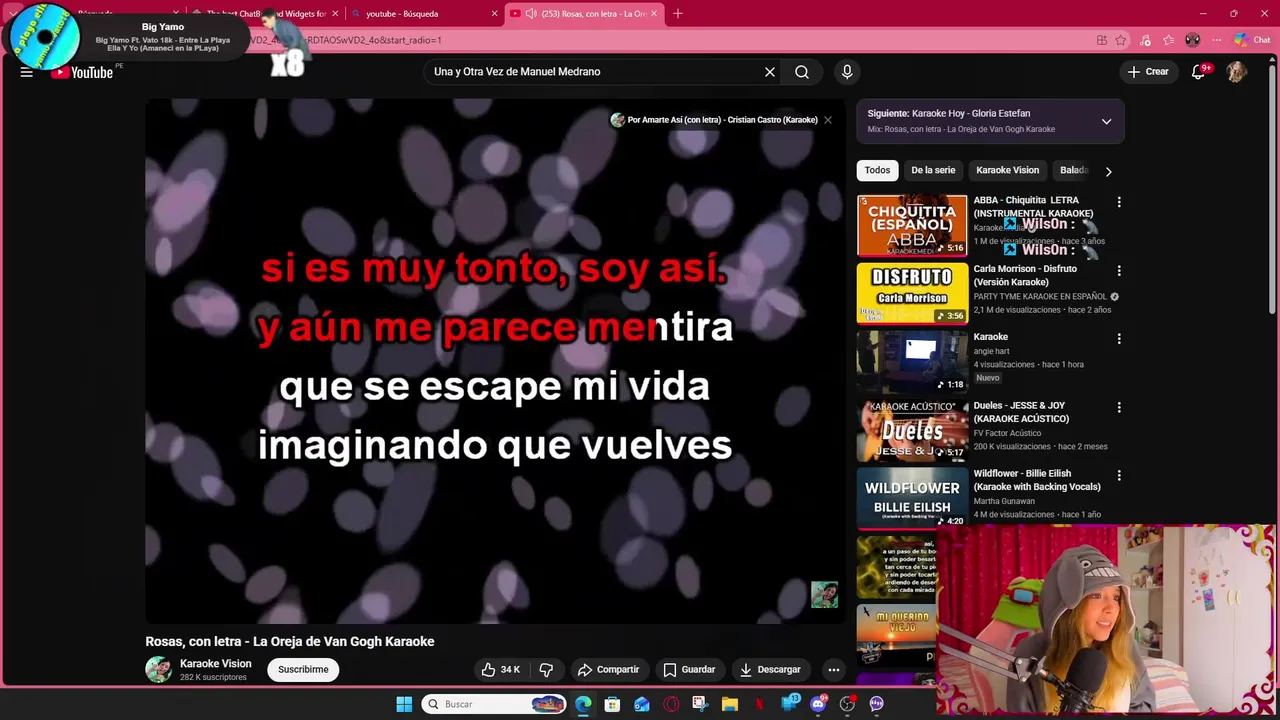This screenshot has width=1280, height=720.
Task: Open Microsoft Store from the taskbar
Action: coord(612,704)
